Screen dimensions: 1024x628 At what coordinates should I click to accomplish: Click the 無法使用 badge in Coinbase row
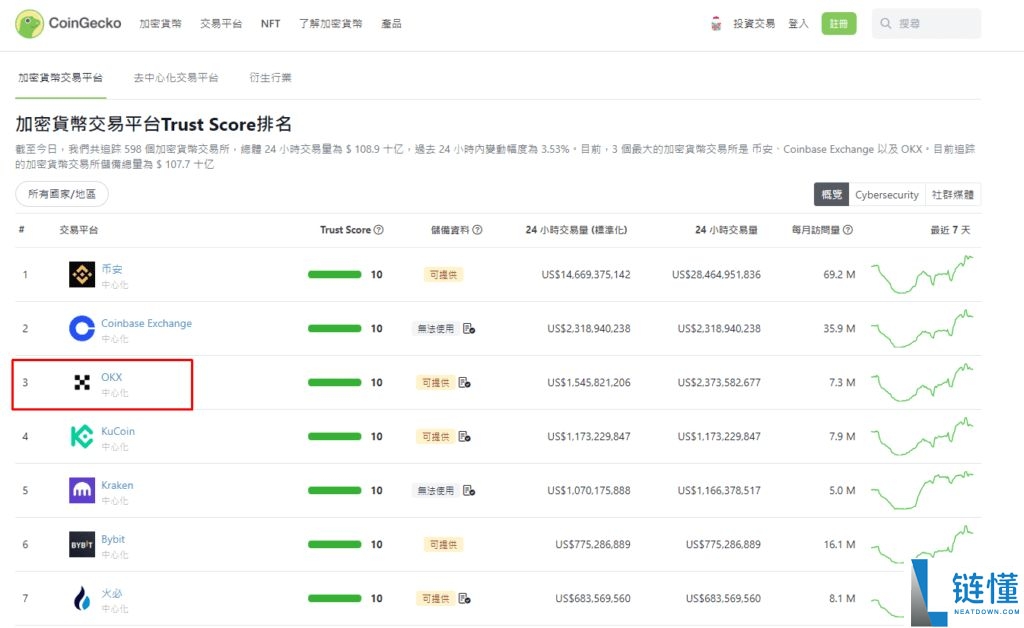pos(436,328)
